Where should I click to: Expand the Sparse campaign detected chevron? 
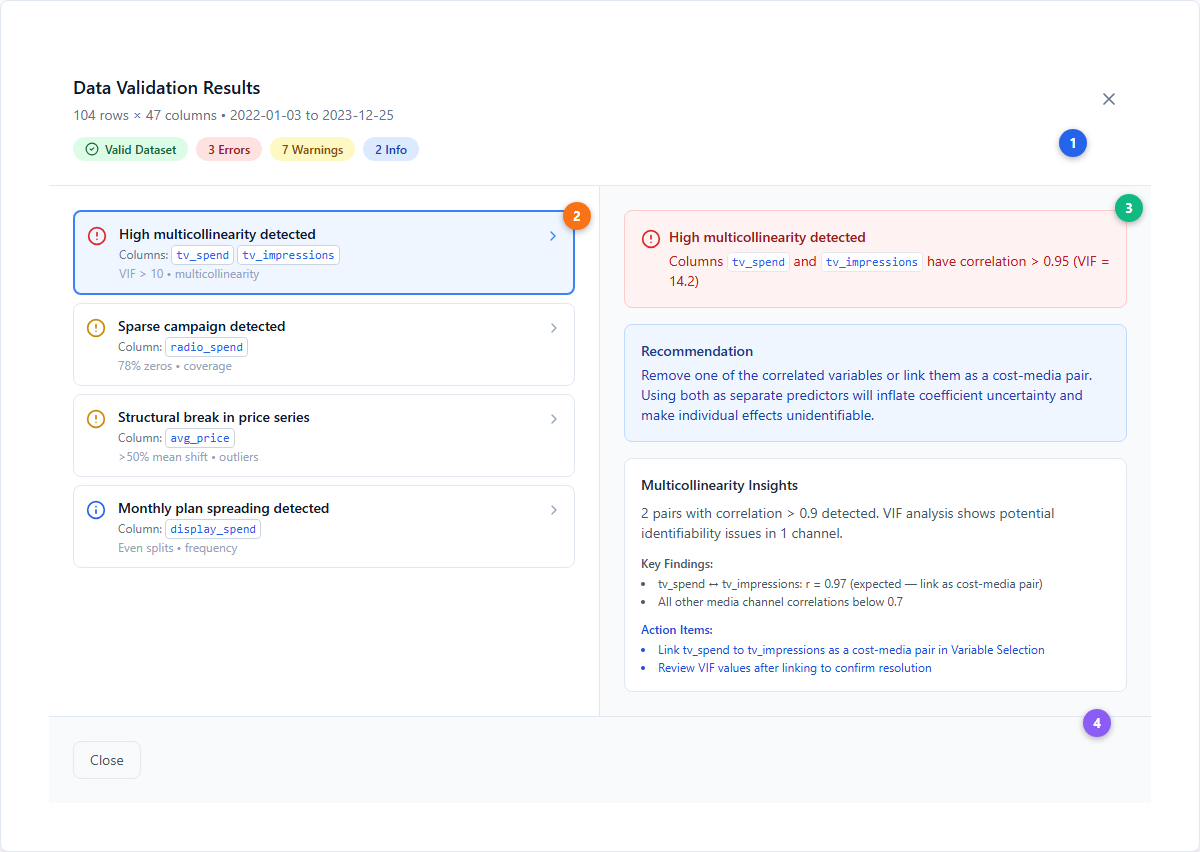point(554,328)
